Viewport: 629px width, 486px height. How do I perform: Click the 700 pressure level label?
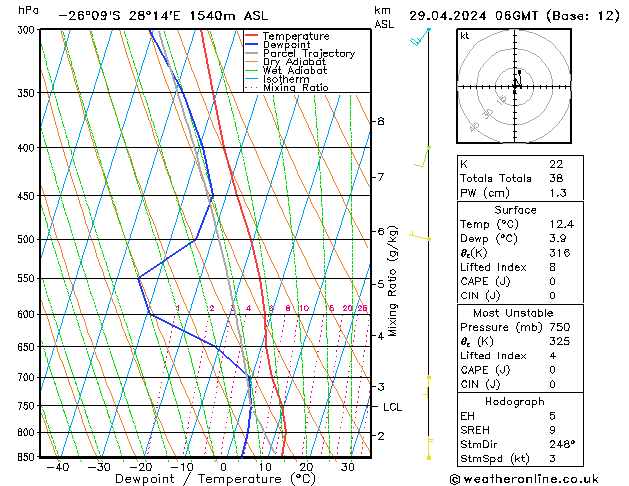[28, 378]
